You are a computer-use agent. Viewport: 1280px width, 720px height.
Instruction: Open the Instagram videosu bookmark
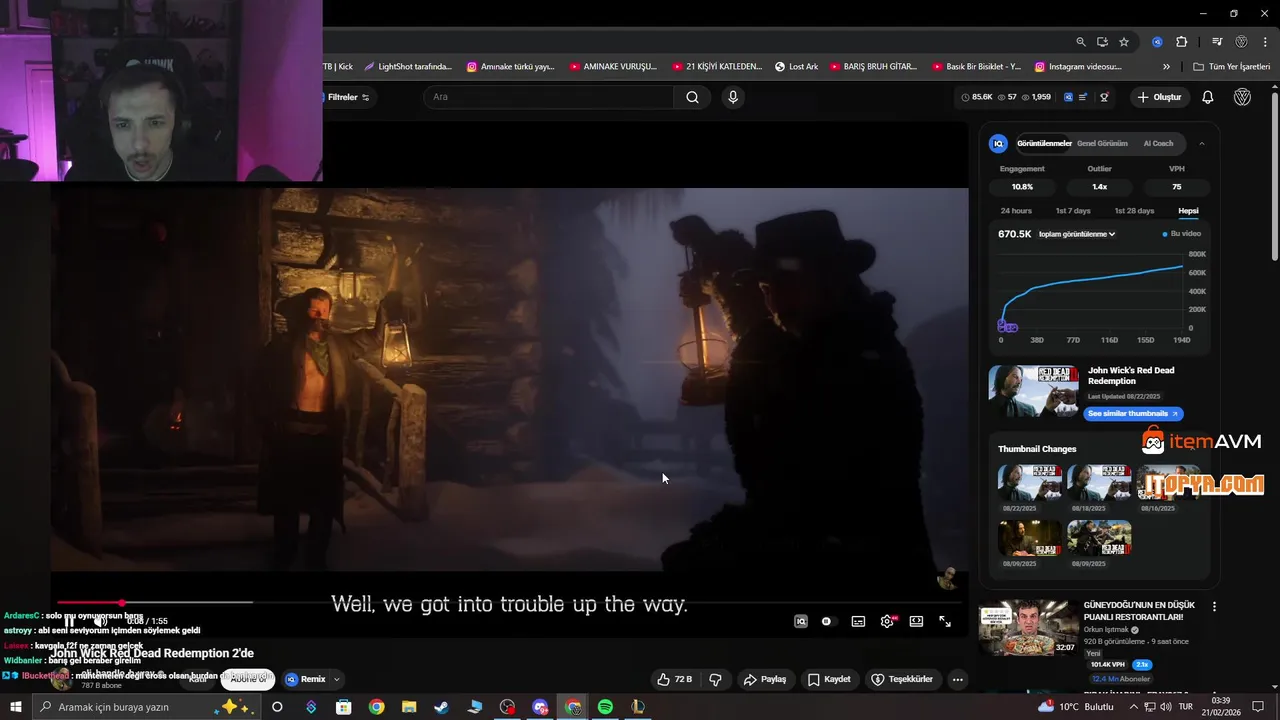point(1078,67)
